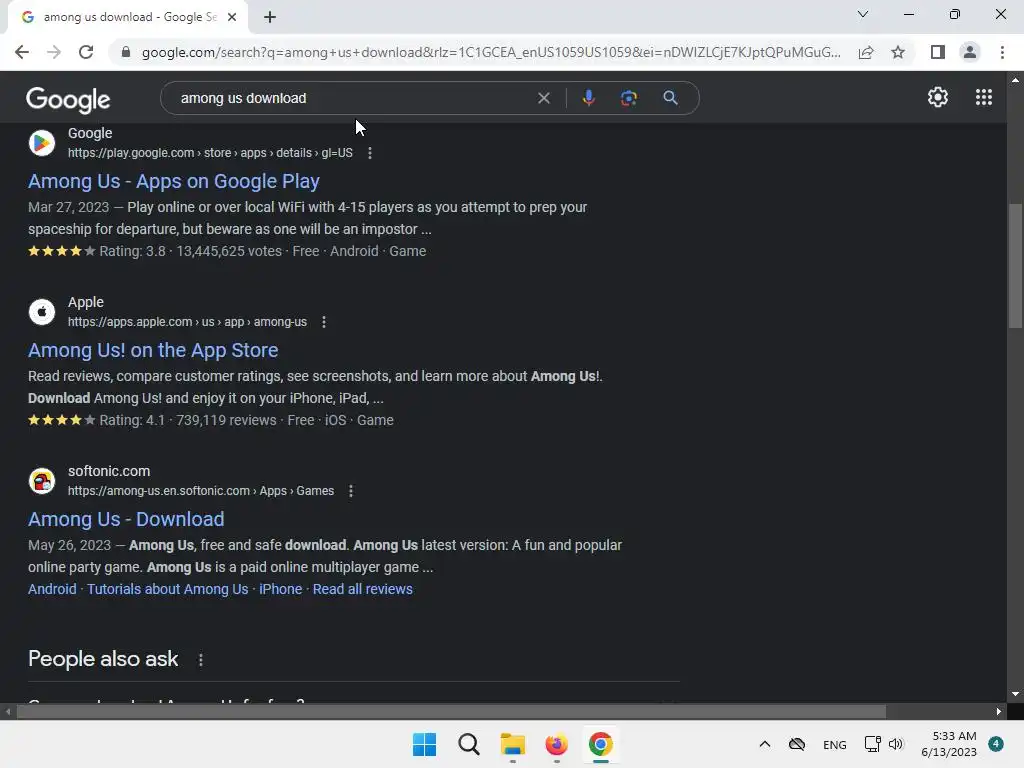The height and width of the screenshot is (768, 1024).
Task: Open Tutorials about Among Us sitelink
Action: (168, 589)
